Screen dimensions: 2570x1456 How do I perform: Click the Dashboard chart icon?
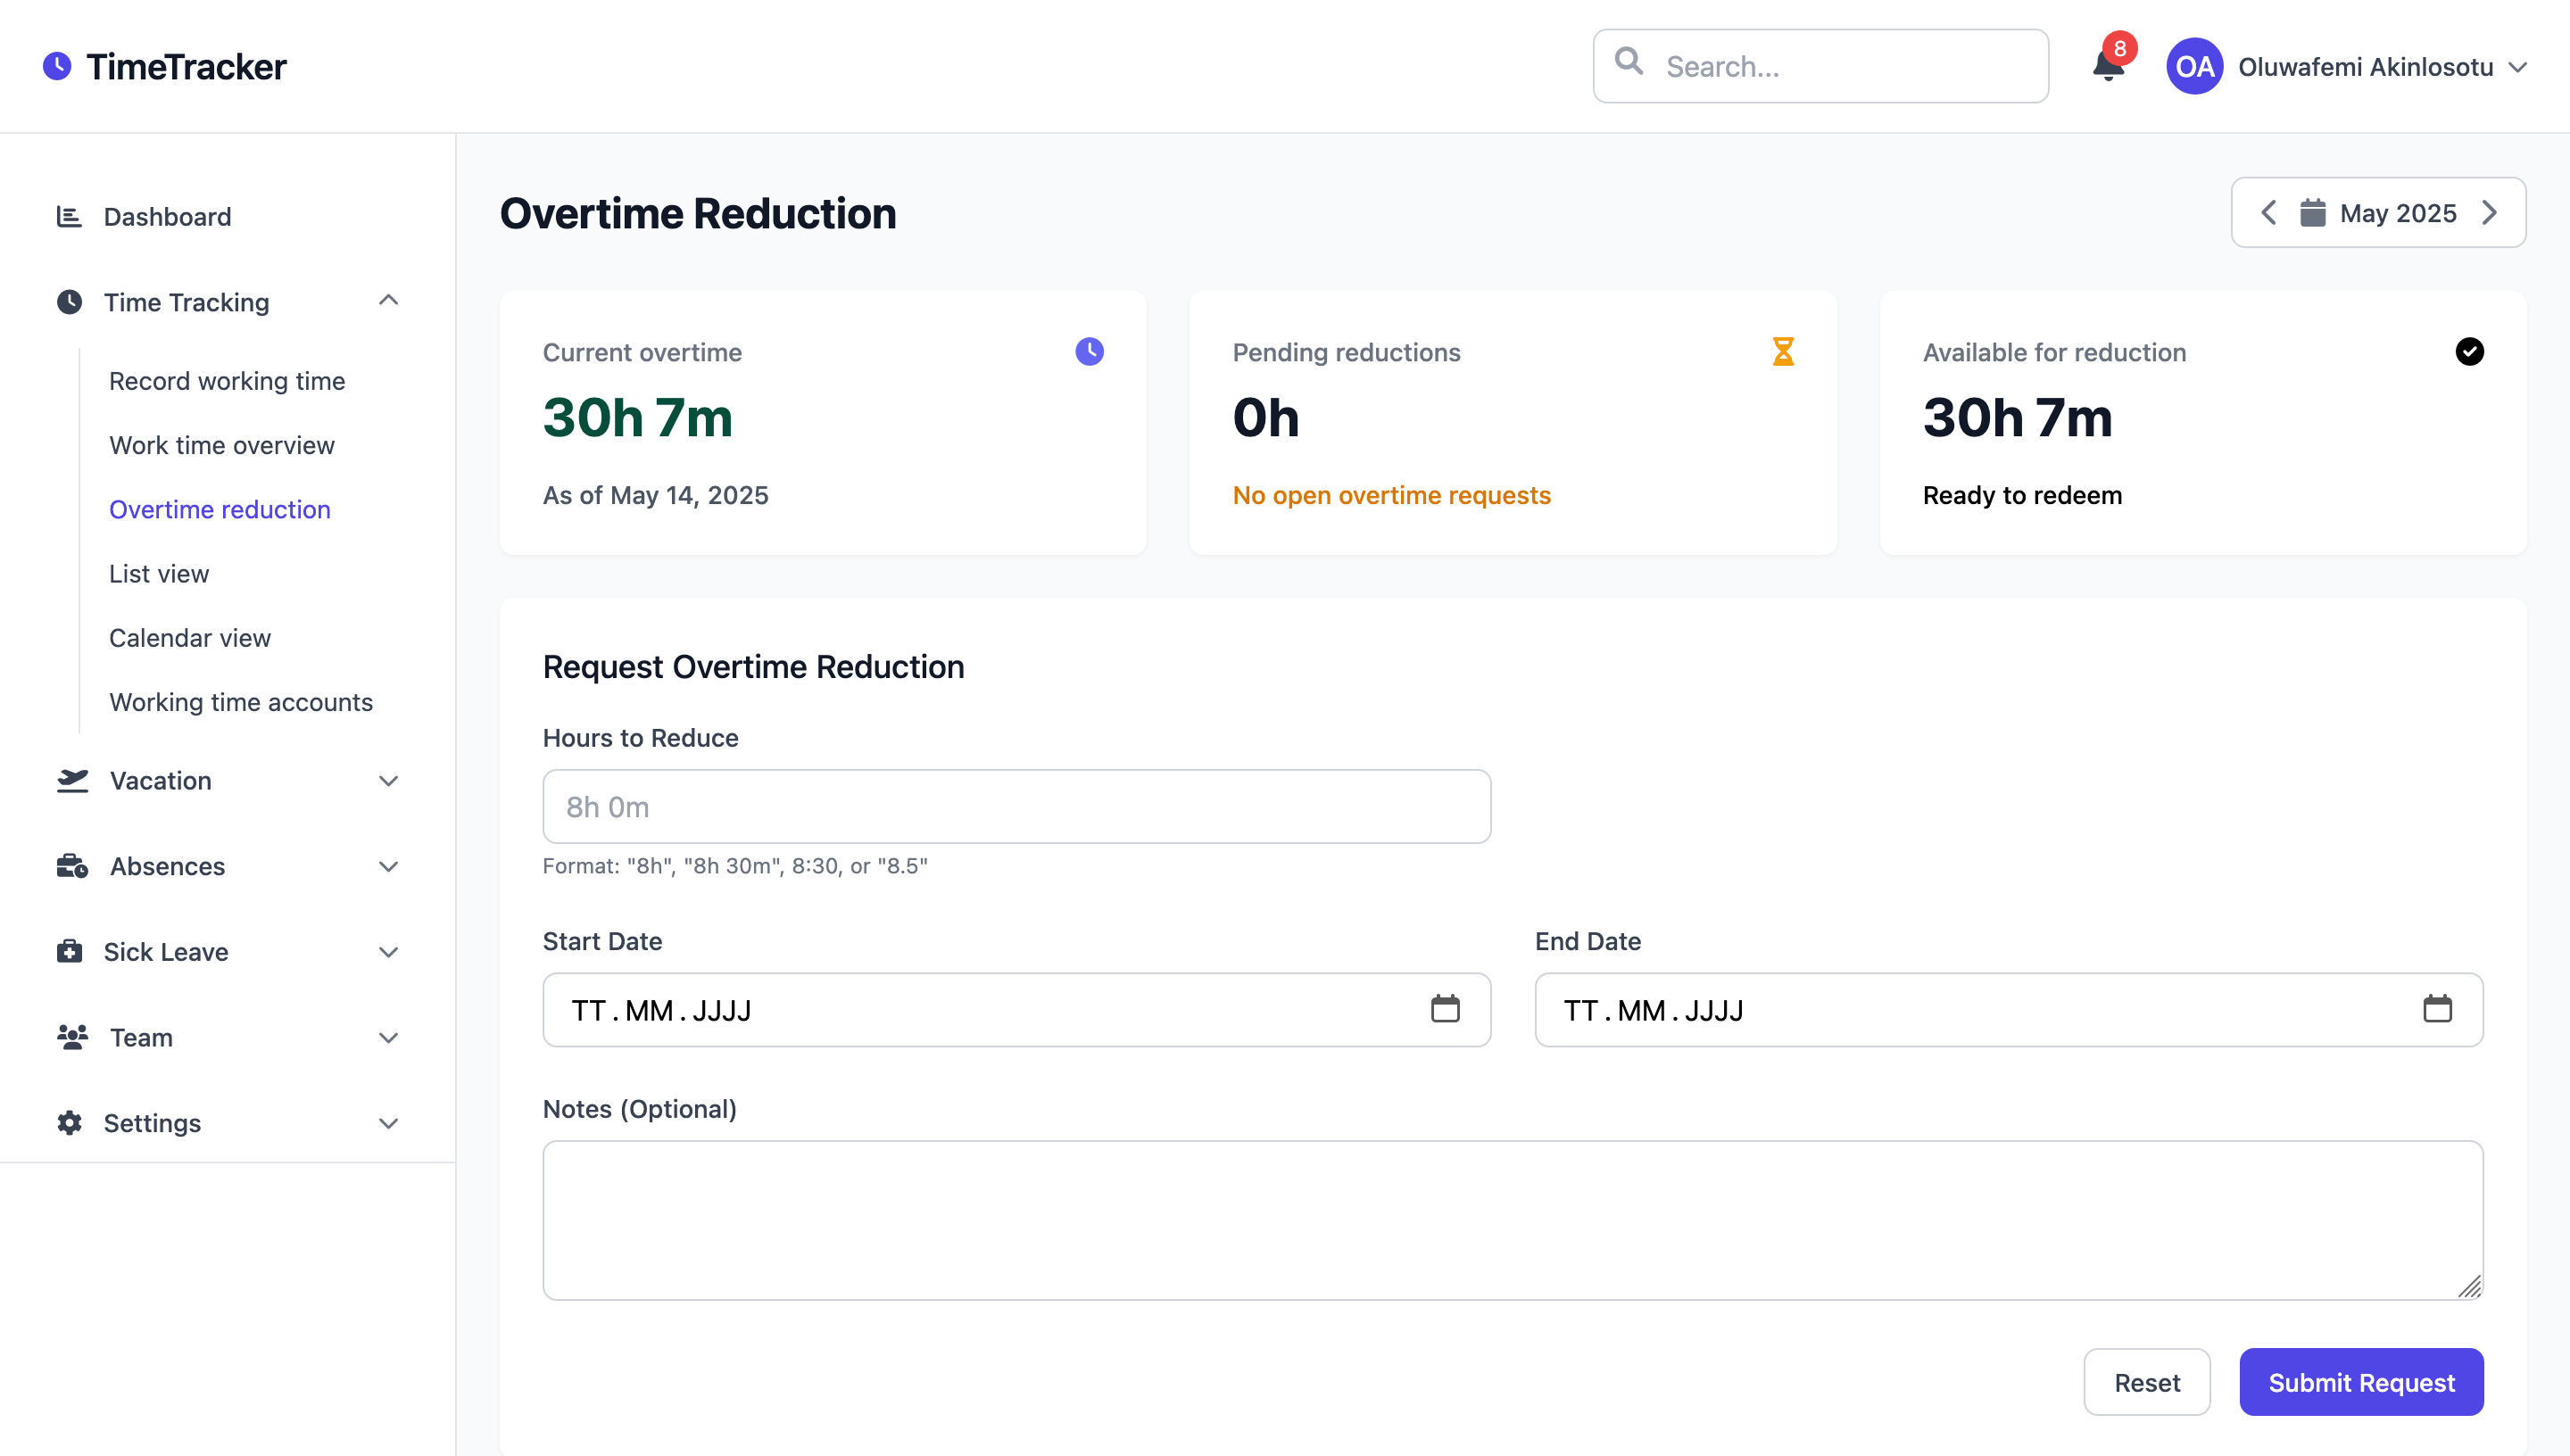pyautogui.click(x=69, y=216)
